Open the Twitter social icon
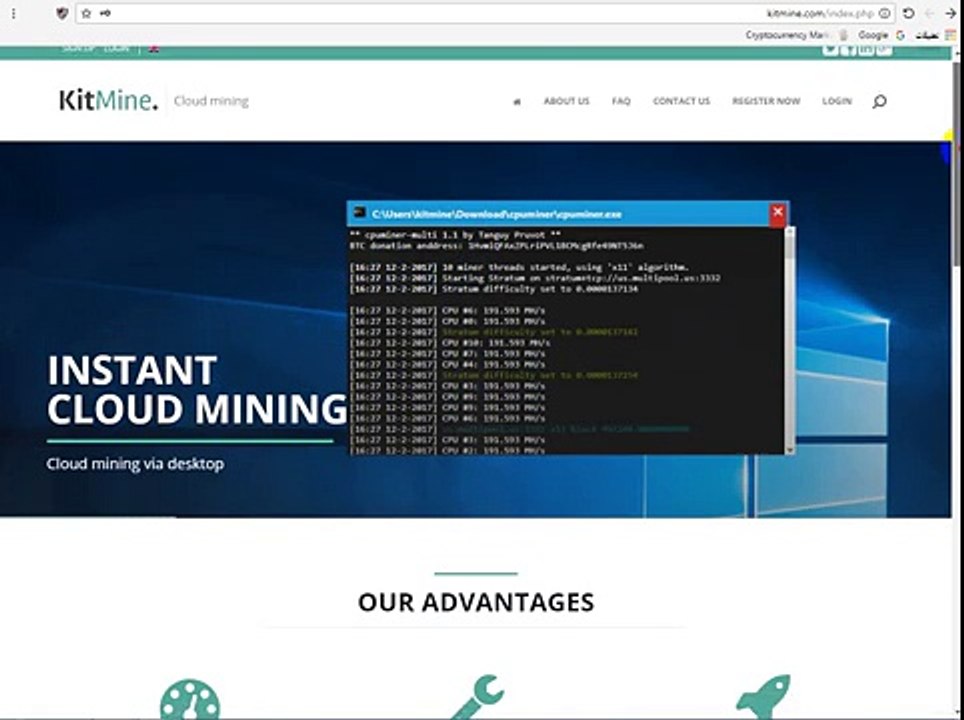The height and width of the screenshot is (720, 964). [830, 49]
